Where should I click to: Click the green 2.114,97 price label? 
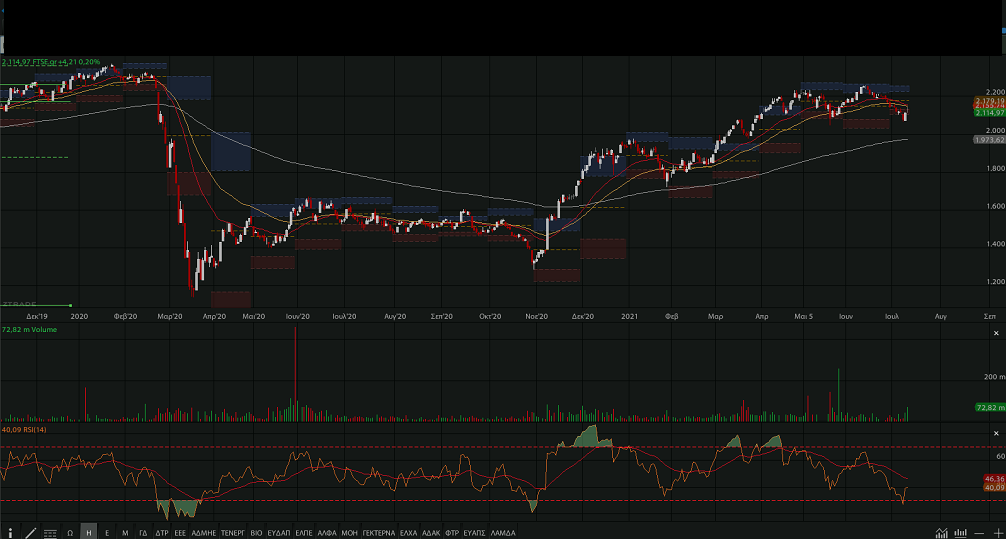pos(989,113)
